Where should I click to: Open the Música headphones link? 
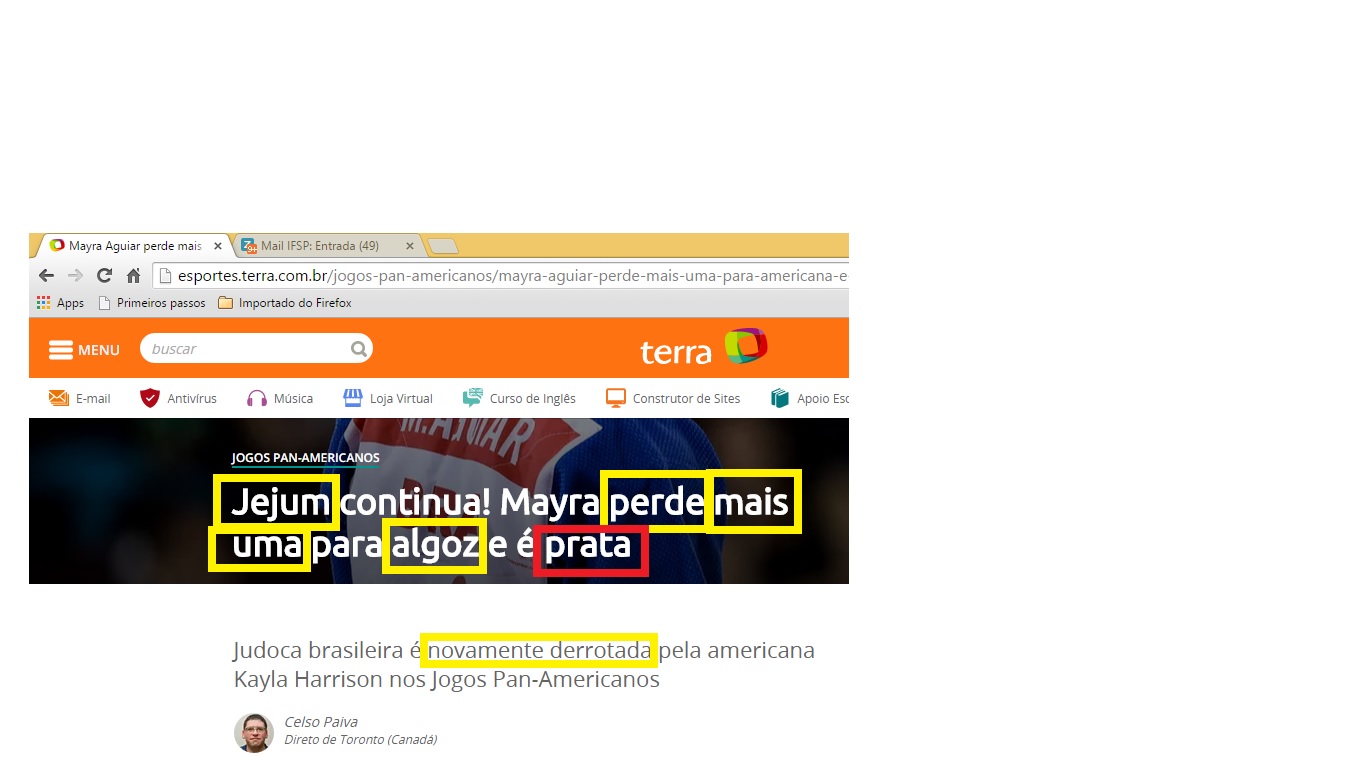280,398
